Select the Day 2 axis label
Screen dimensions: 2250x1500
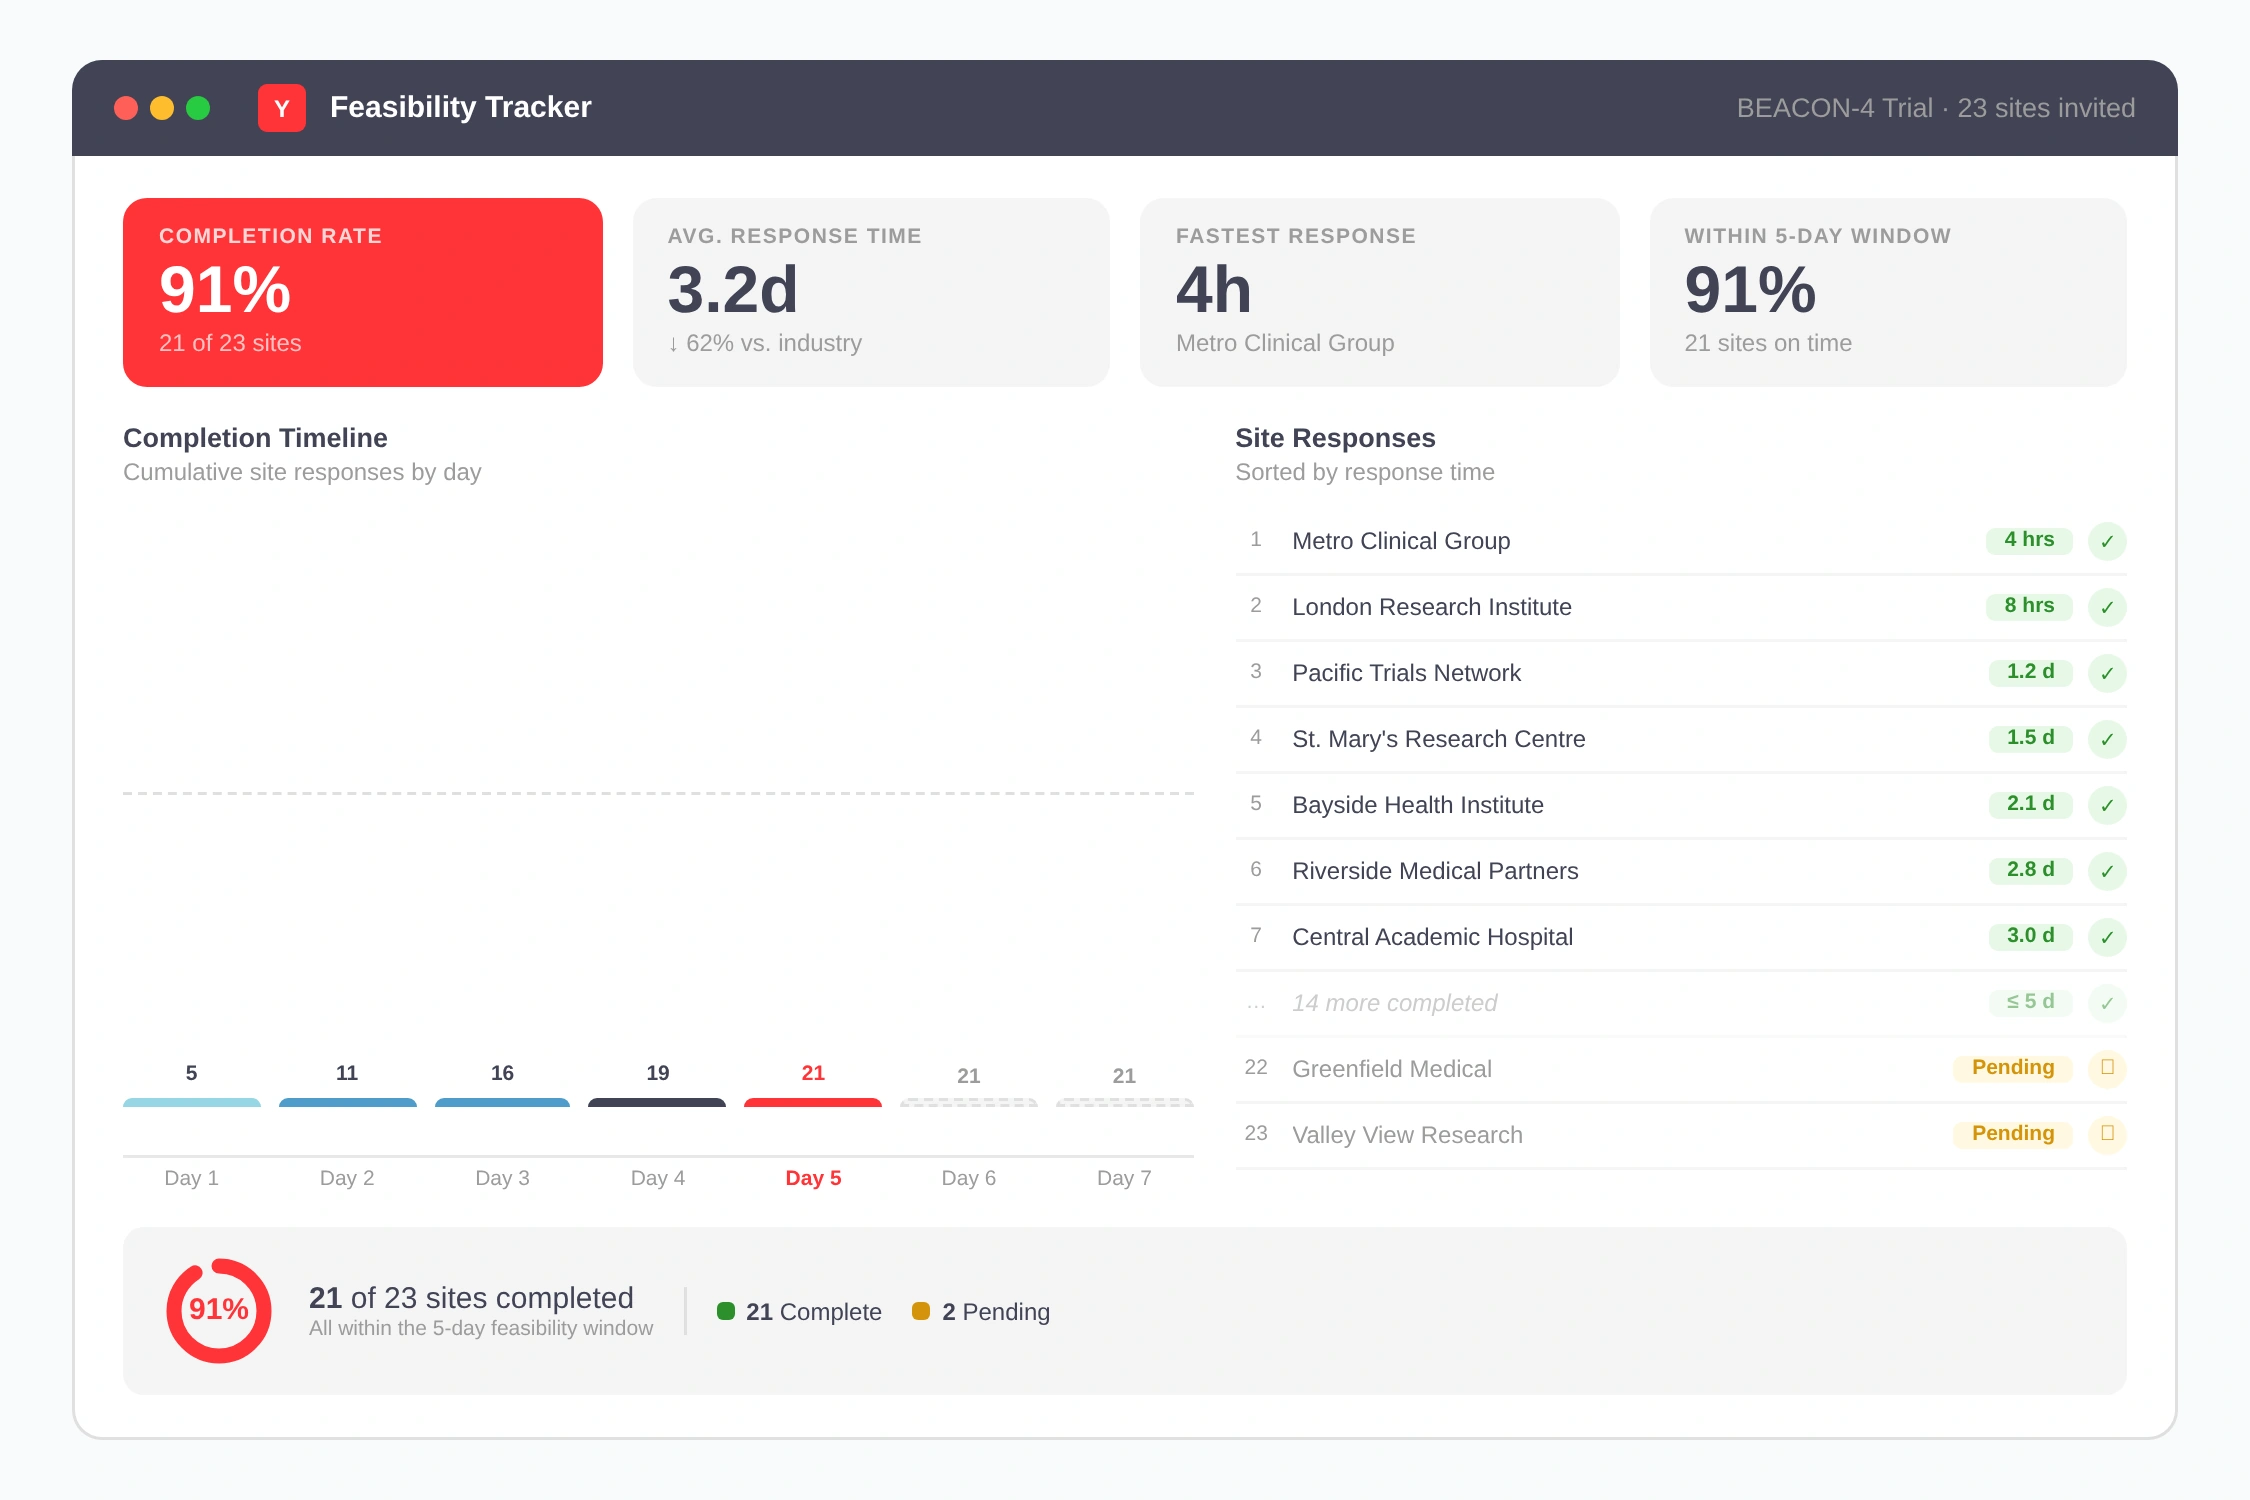[347, 1178]
